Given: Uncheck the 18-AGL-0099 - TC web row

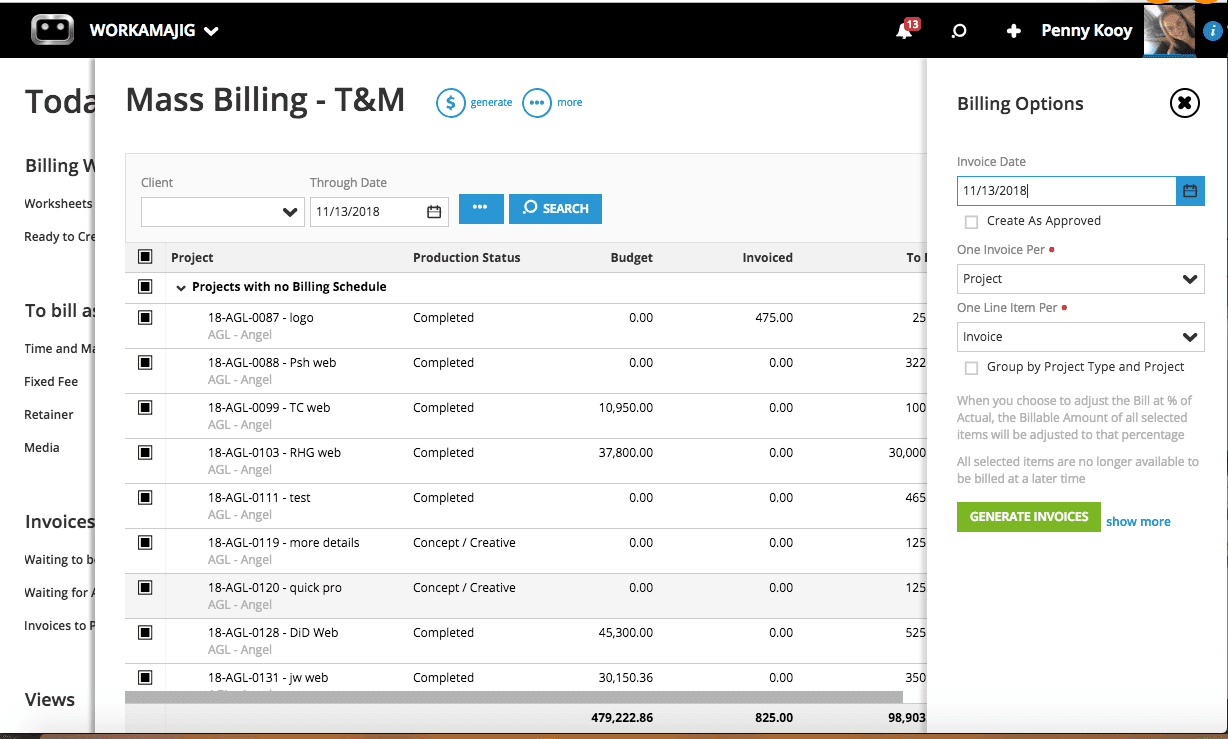Looking at the screenshot, I should click(x=145, y=407).
